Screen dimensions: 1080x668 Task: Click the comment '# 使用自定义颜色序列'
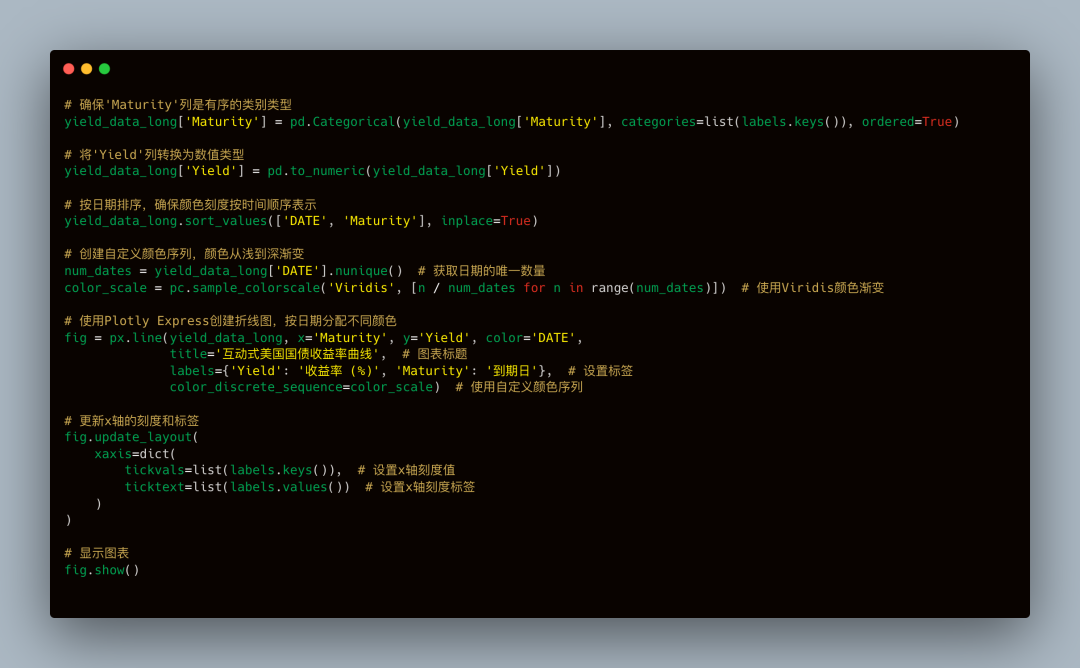point(519,387)
